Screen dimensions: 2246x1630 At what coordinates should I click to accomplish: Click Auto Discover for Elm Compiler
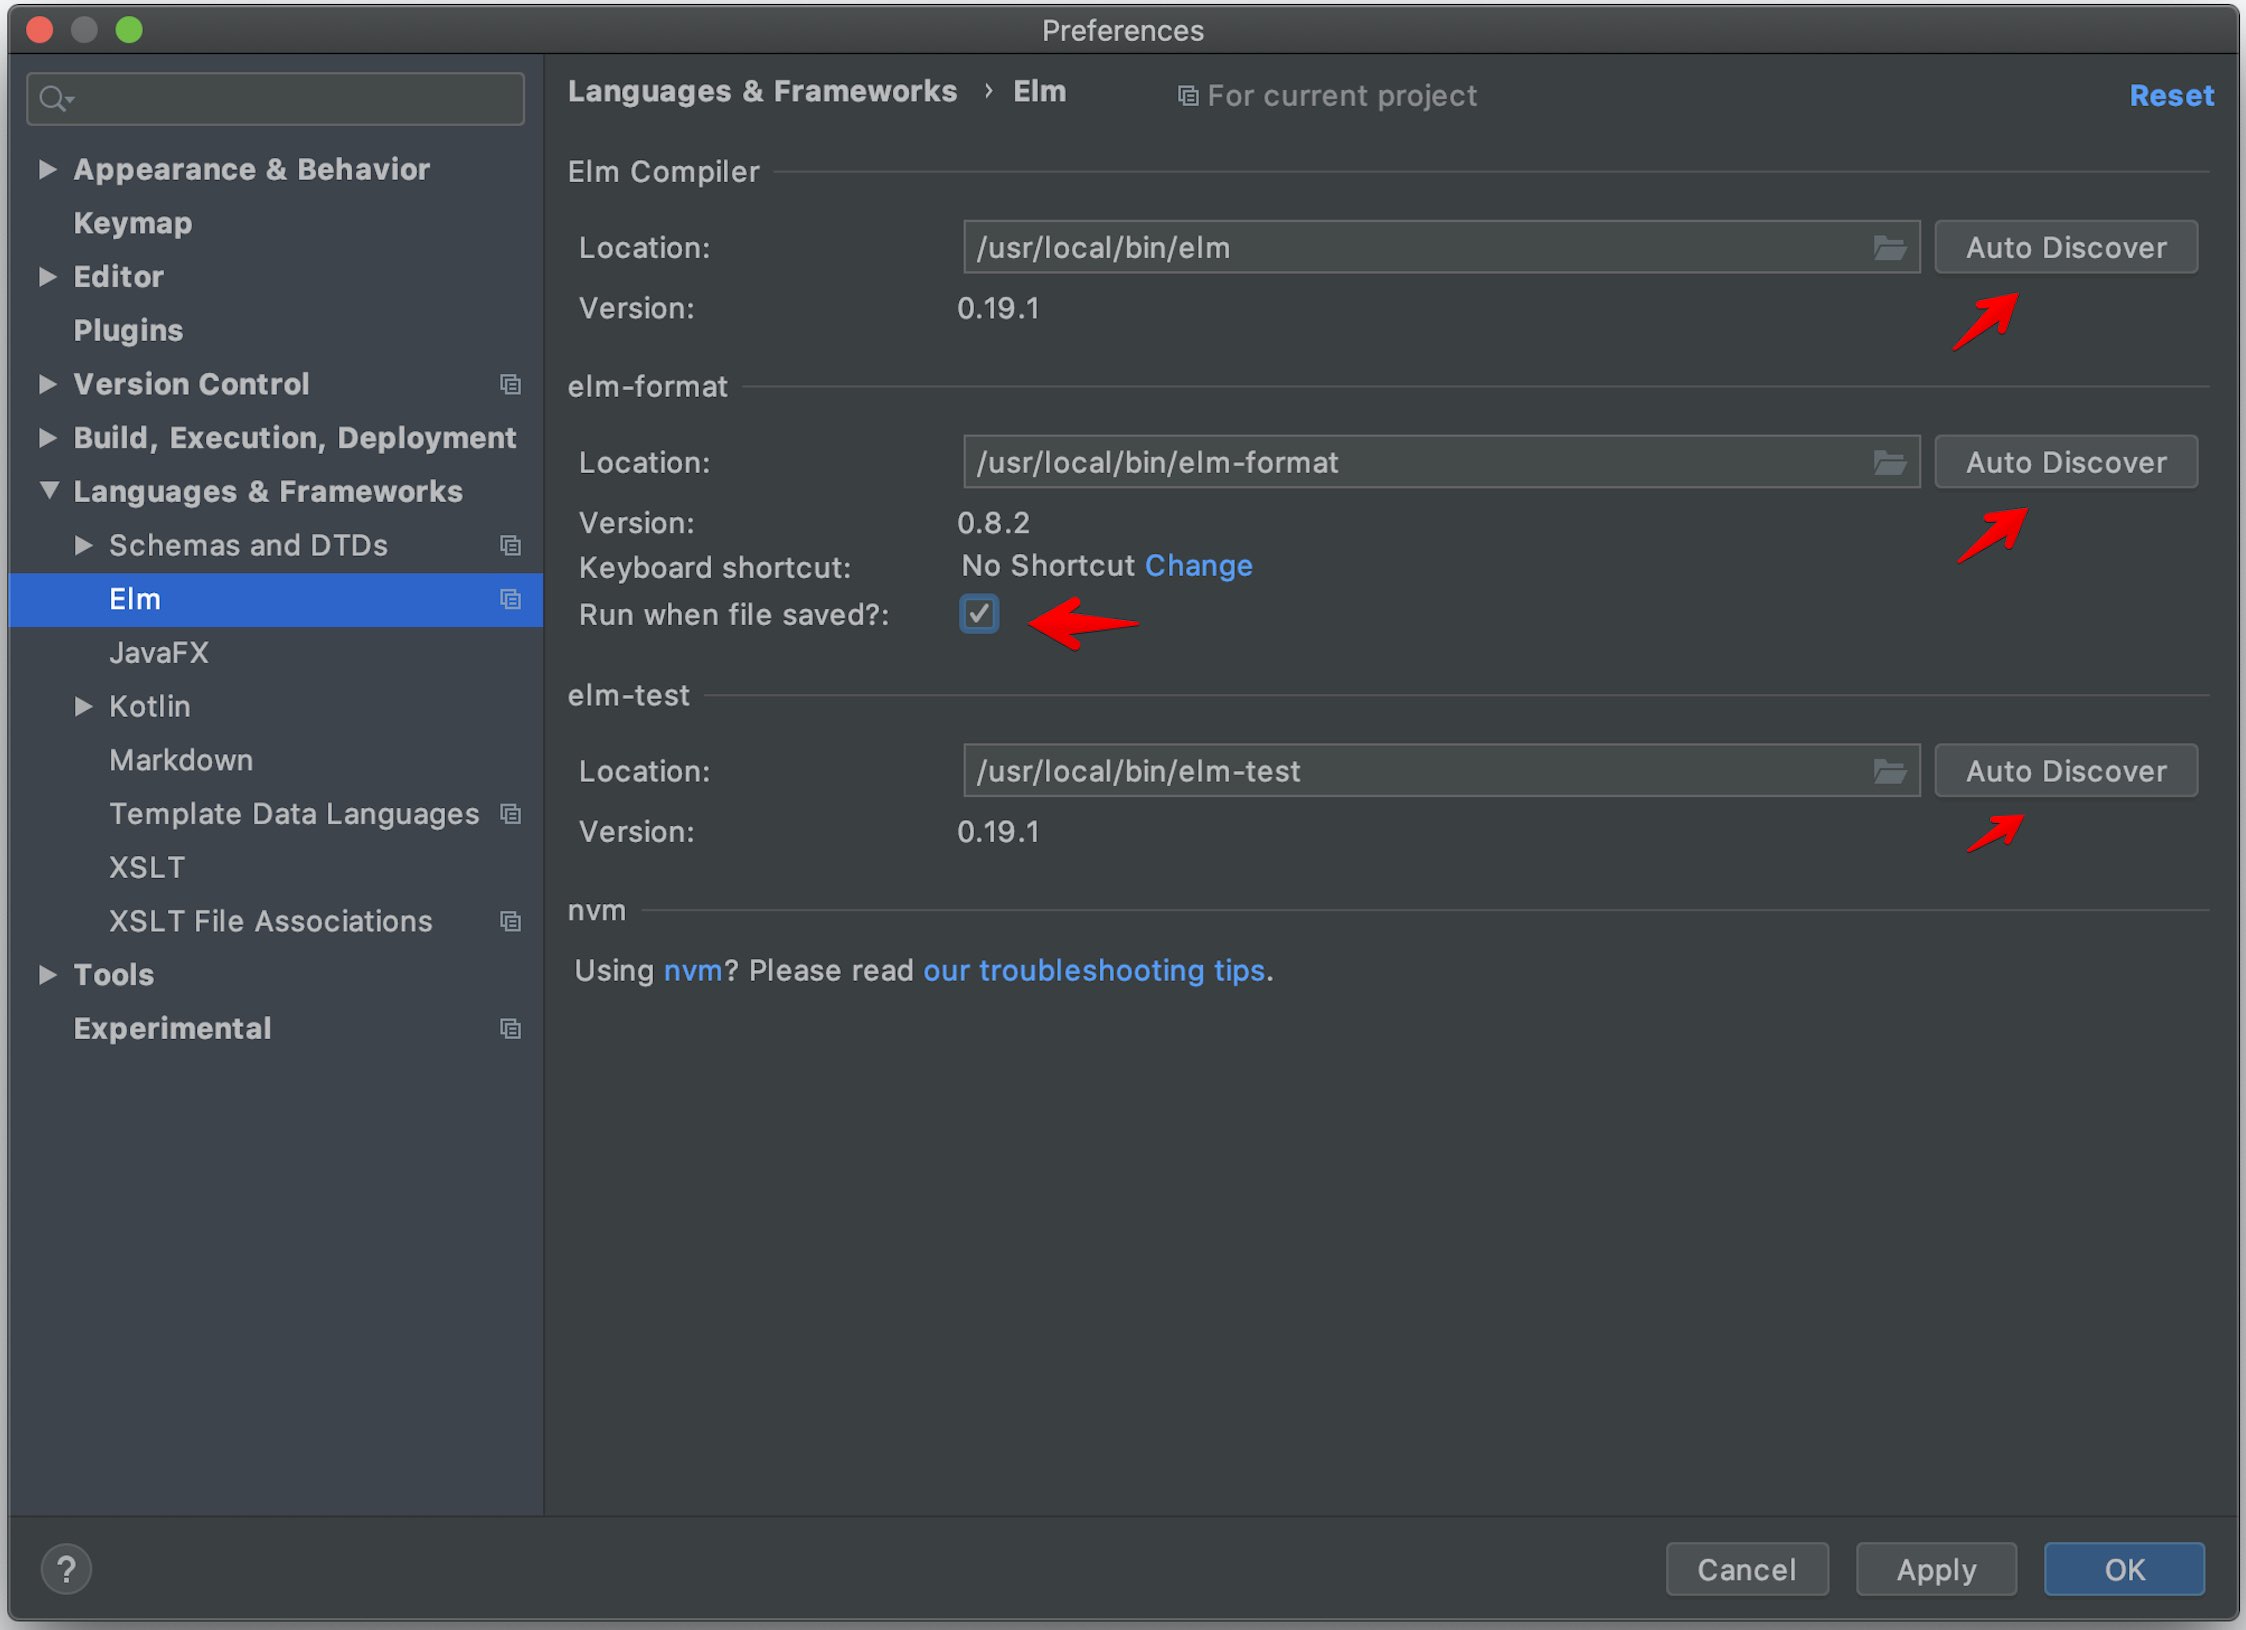tap(2066, 248)
